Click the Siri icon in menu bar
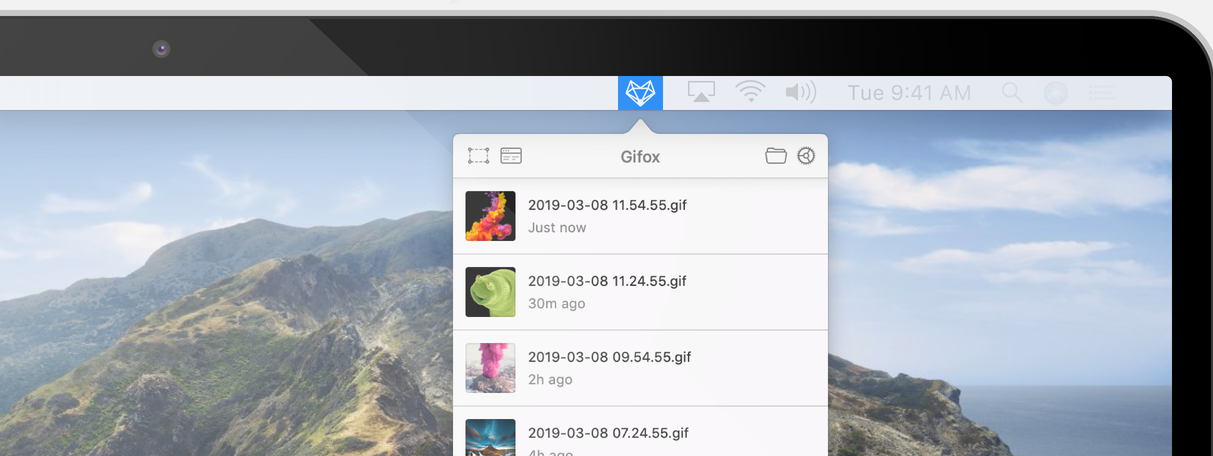This screenshot has width=1213, height=456. (x=1055, y=93)
